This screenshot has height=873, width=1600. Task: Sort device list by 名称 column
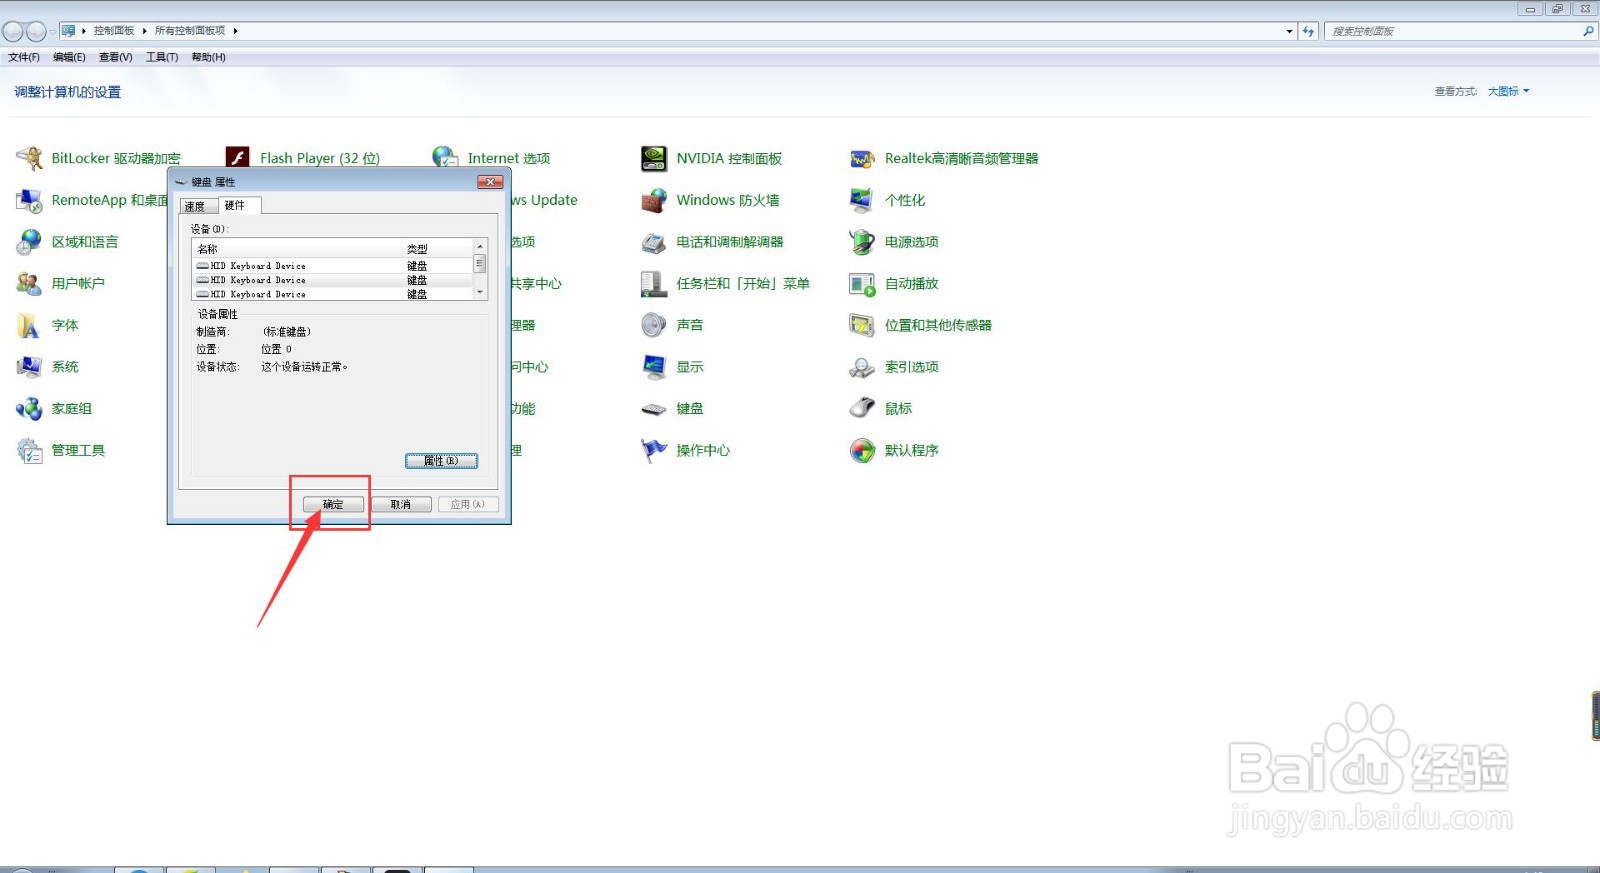pos(297,249)
